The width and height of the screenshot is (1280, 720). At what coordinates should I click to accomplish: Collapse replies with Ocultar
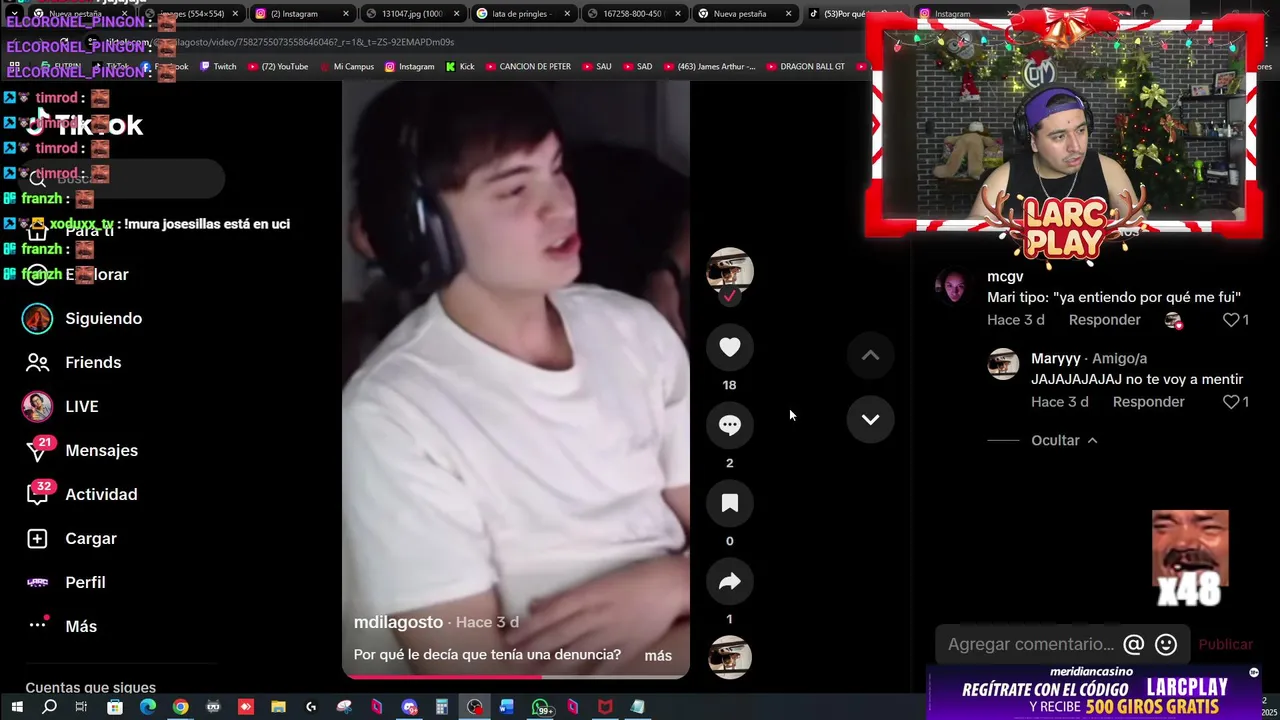click(1064, 440)
